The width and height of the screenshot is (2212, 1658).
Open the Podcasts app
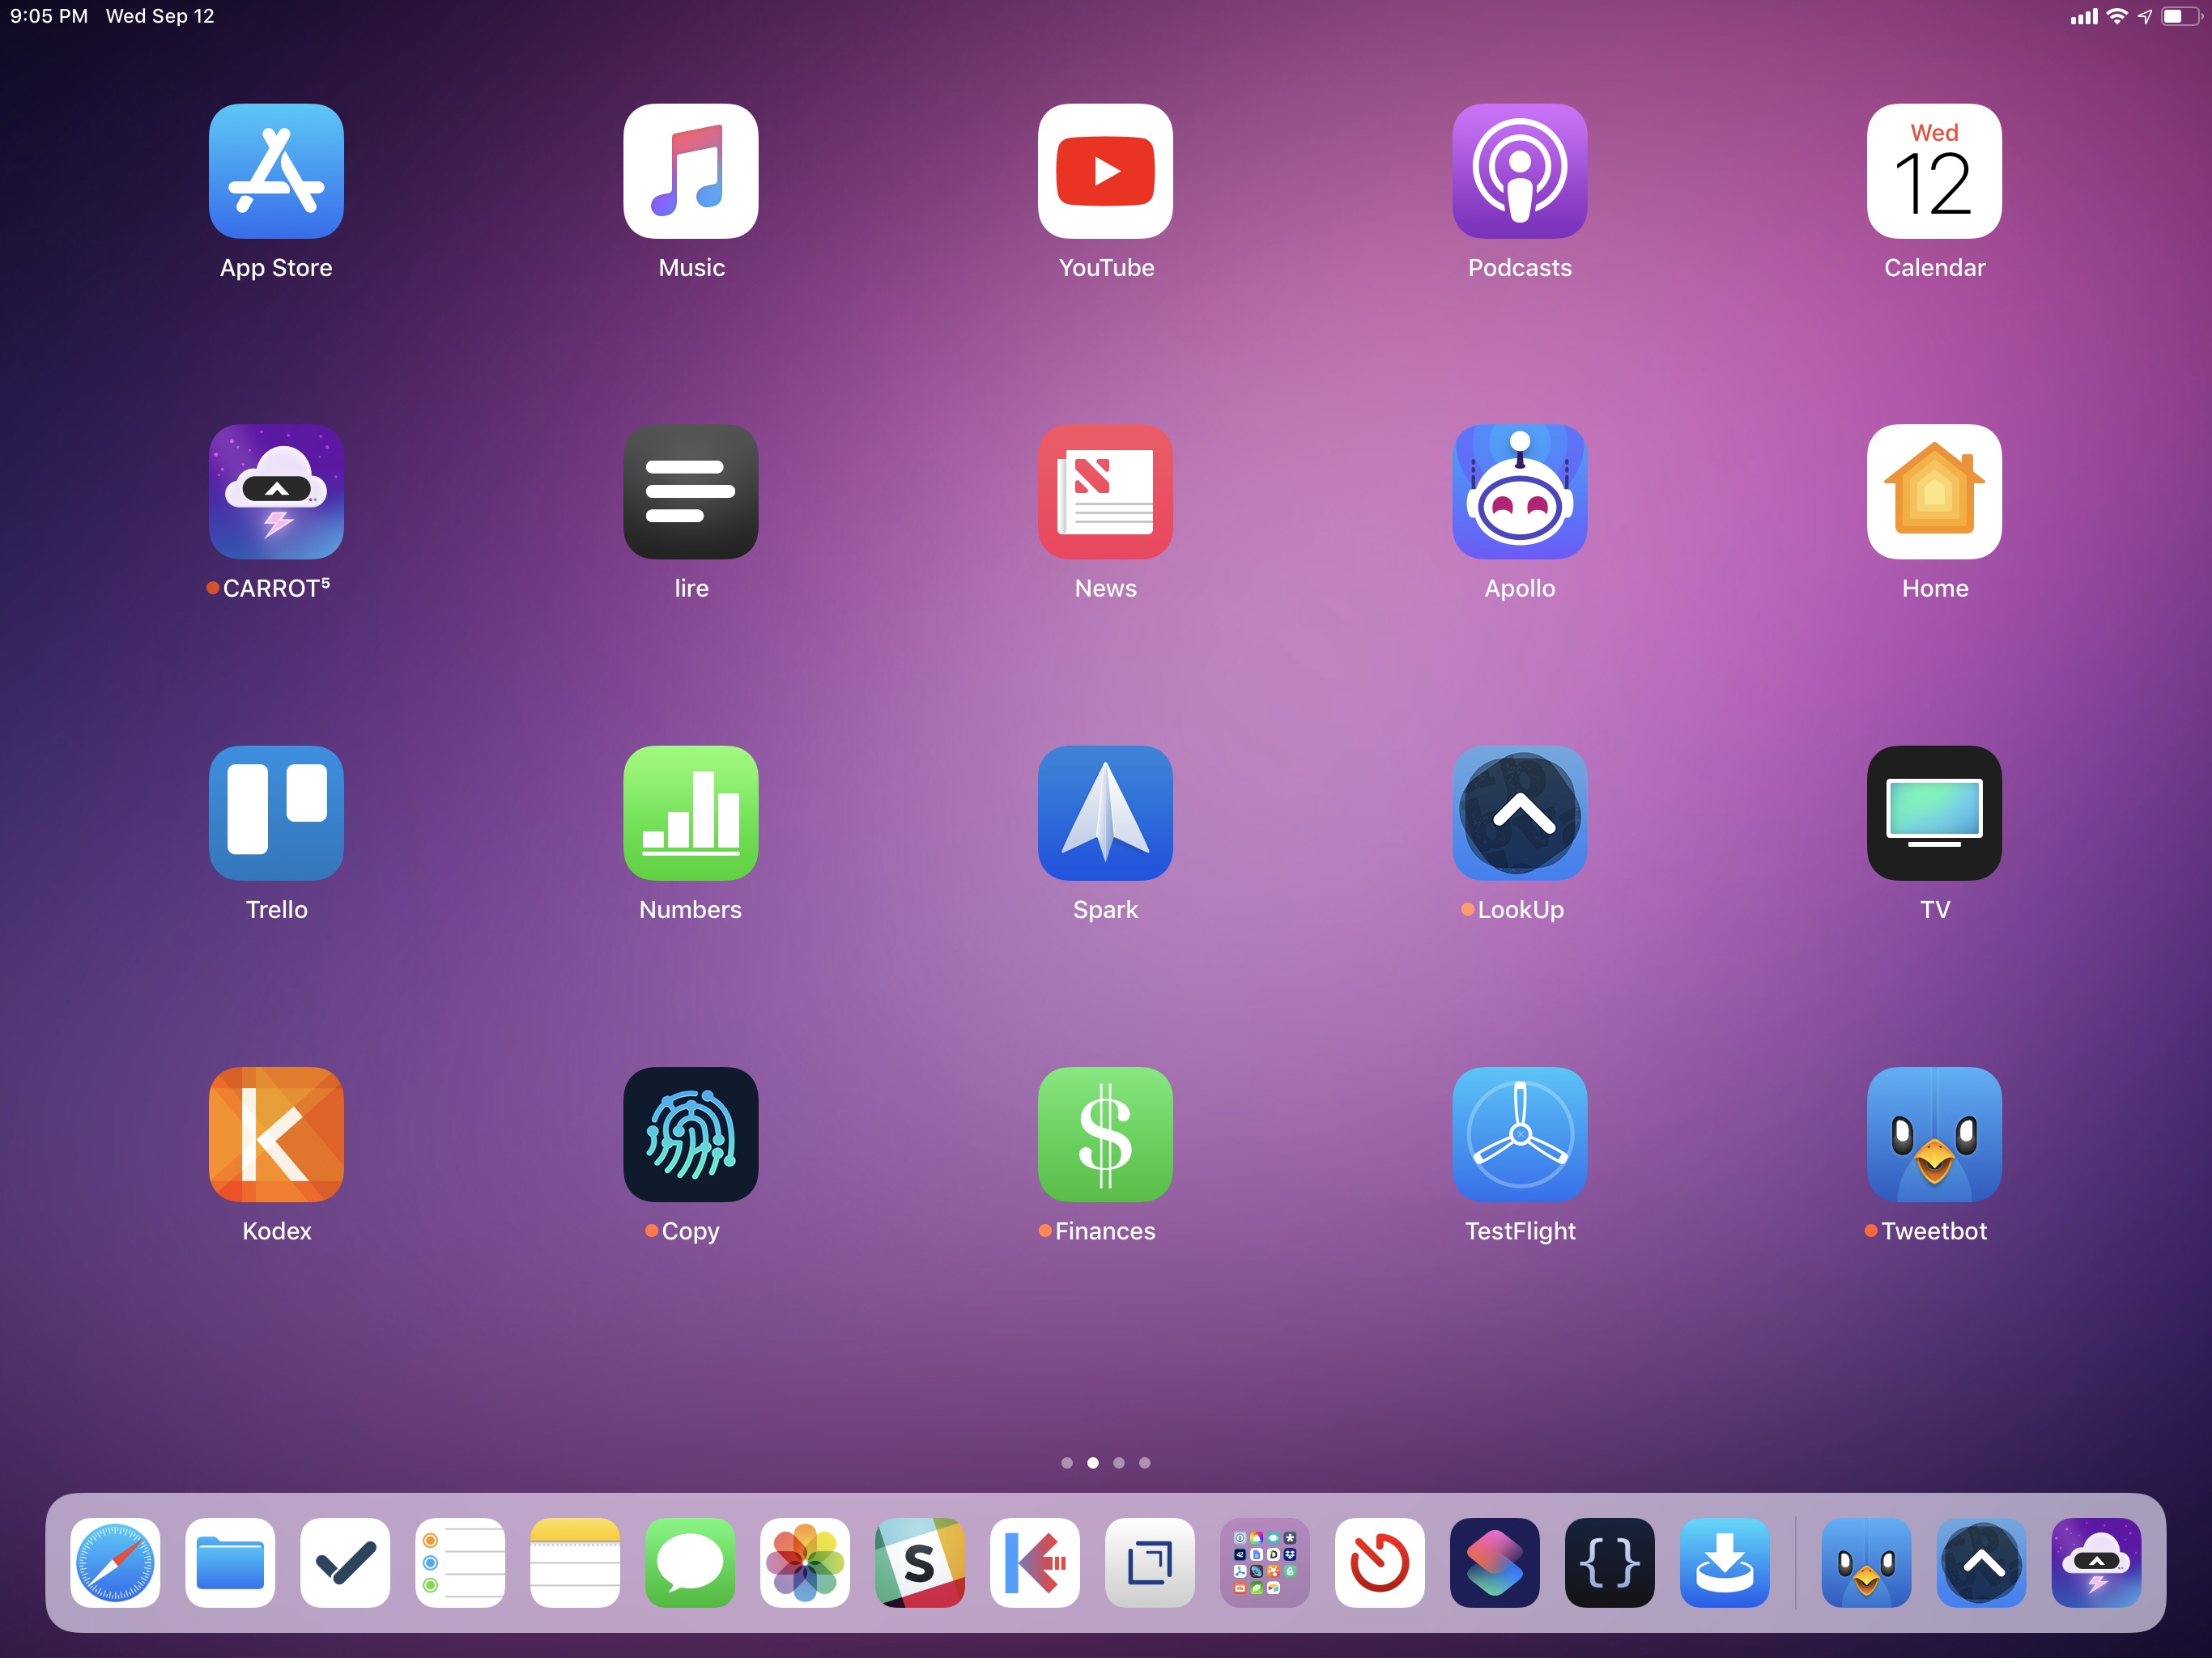point(1520,171)
